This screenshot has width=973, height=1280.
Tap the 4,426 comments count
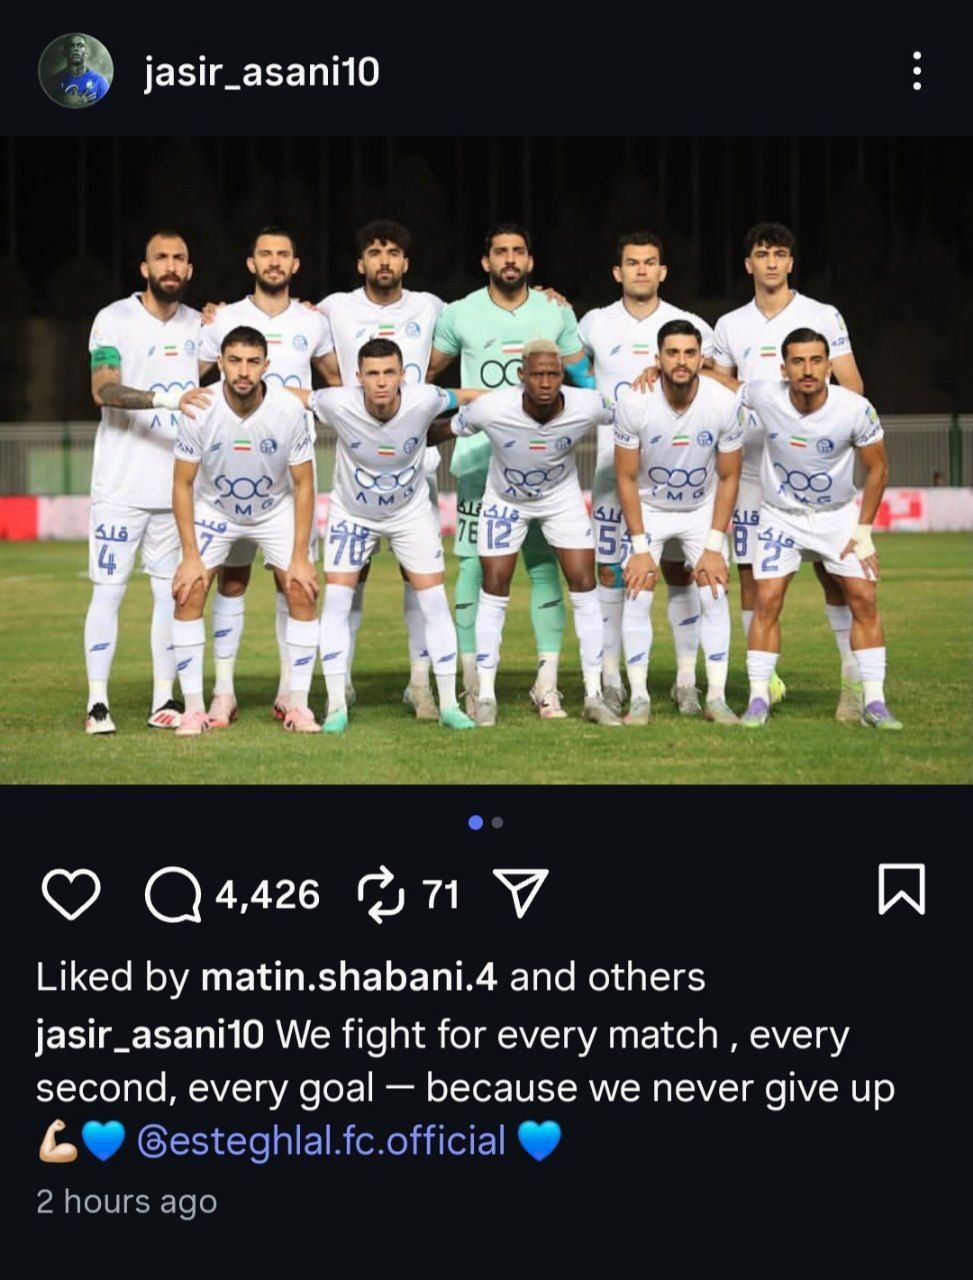(x=268, y=894)
